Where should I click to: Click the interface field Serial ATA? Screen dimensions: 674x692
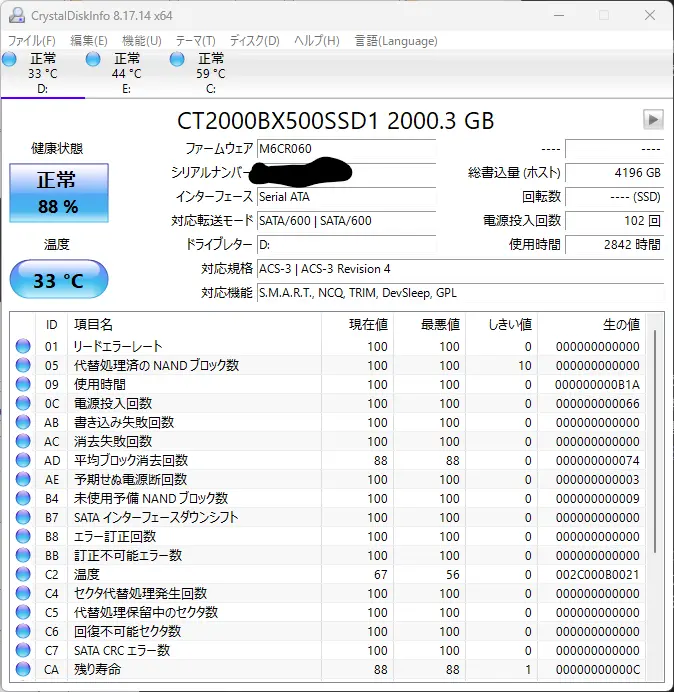click(x=346, y=197)
